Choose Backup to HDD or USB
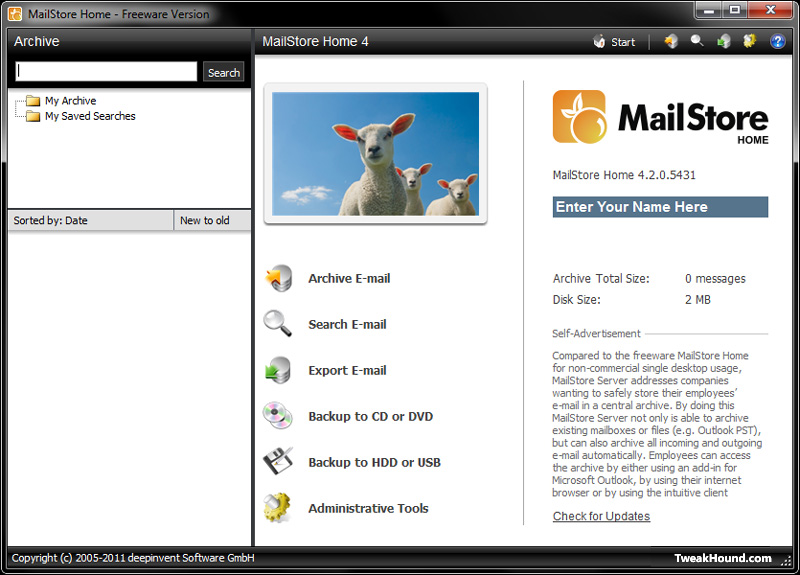Viewport: 800px width, 575px height. pos(374,462)
